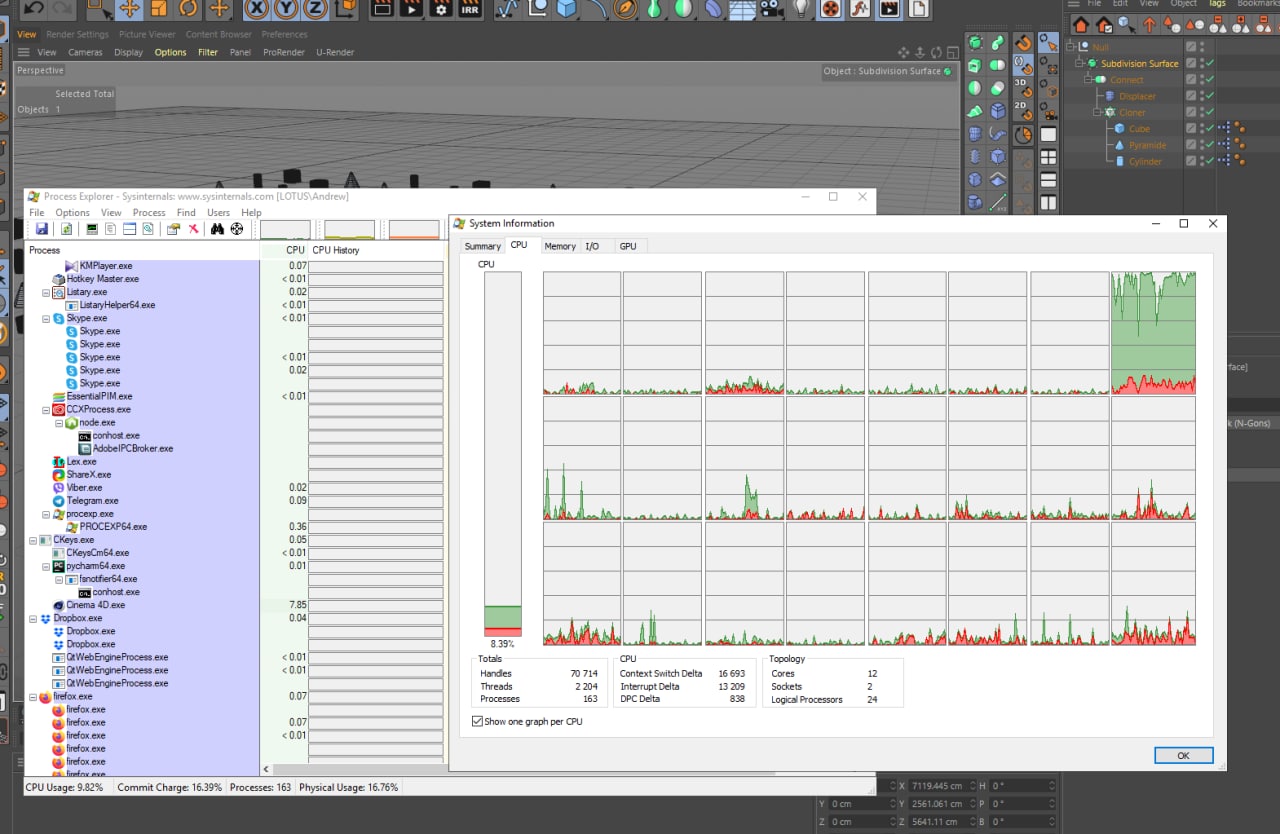Click the Properties icon in Process Explorer toolbar

click(173, 229)
